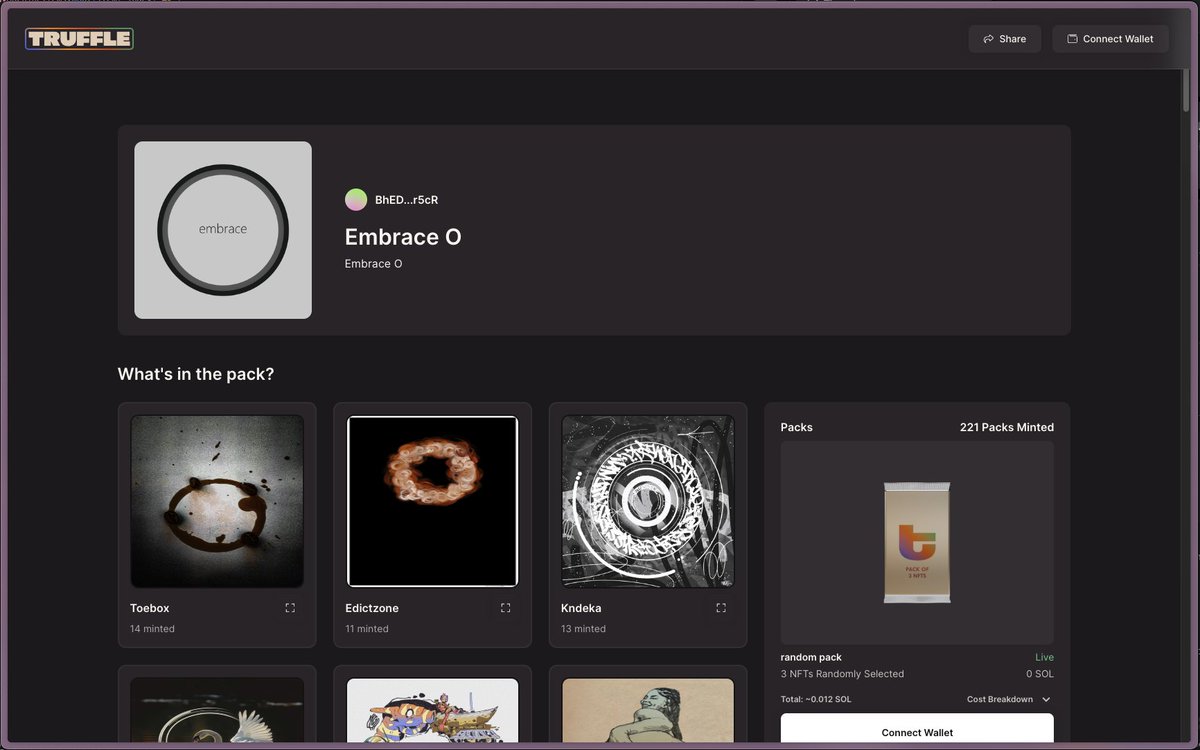Image resolution: width=1200 pixels, height=750 pixels.
Task: Click the "Kndeka" title text
Action: click(581, 608)
